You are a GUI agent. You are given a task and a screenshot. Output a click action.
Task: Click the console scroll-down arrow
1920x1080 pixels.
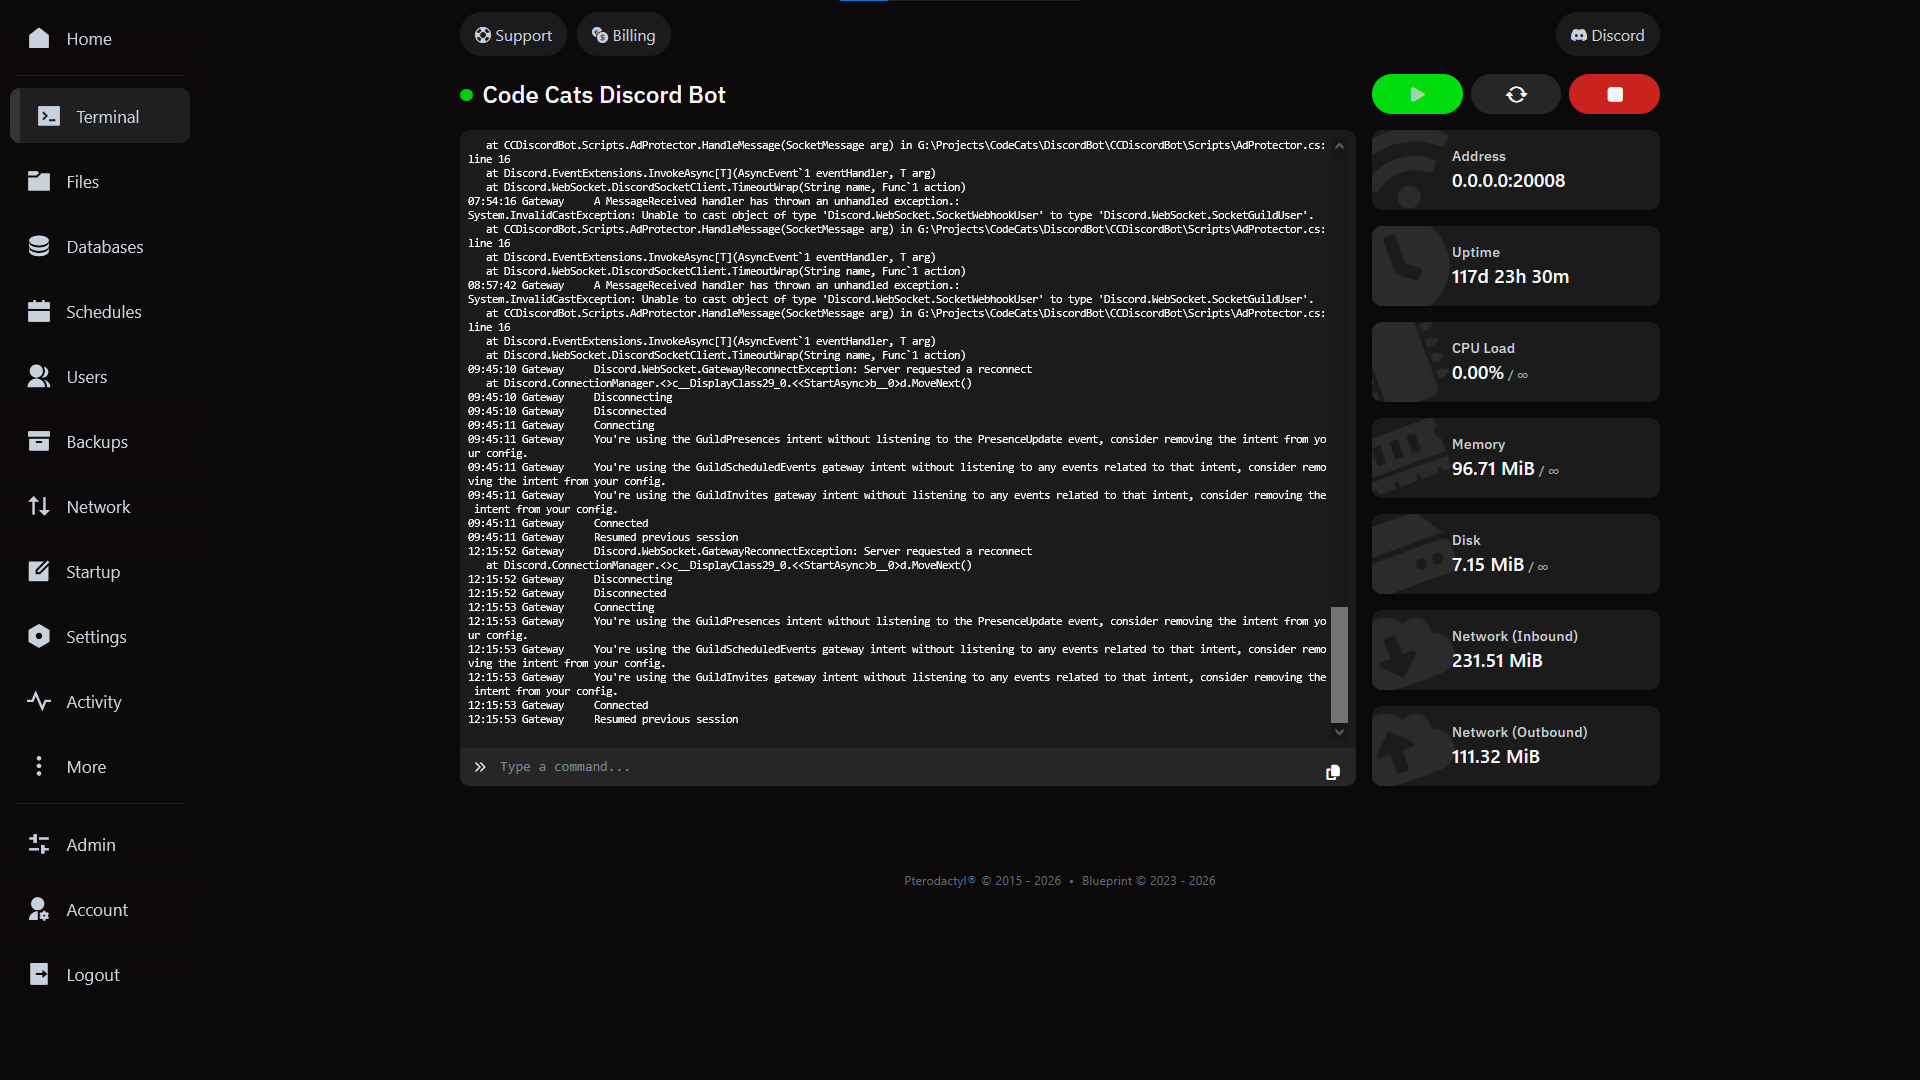point(1339,732)
